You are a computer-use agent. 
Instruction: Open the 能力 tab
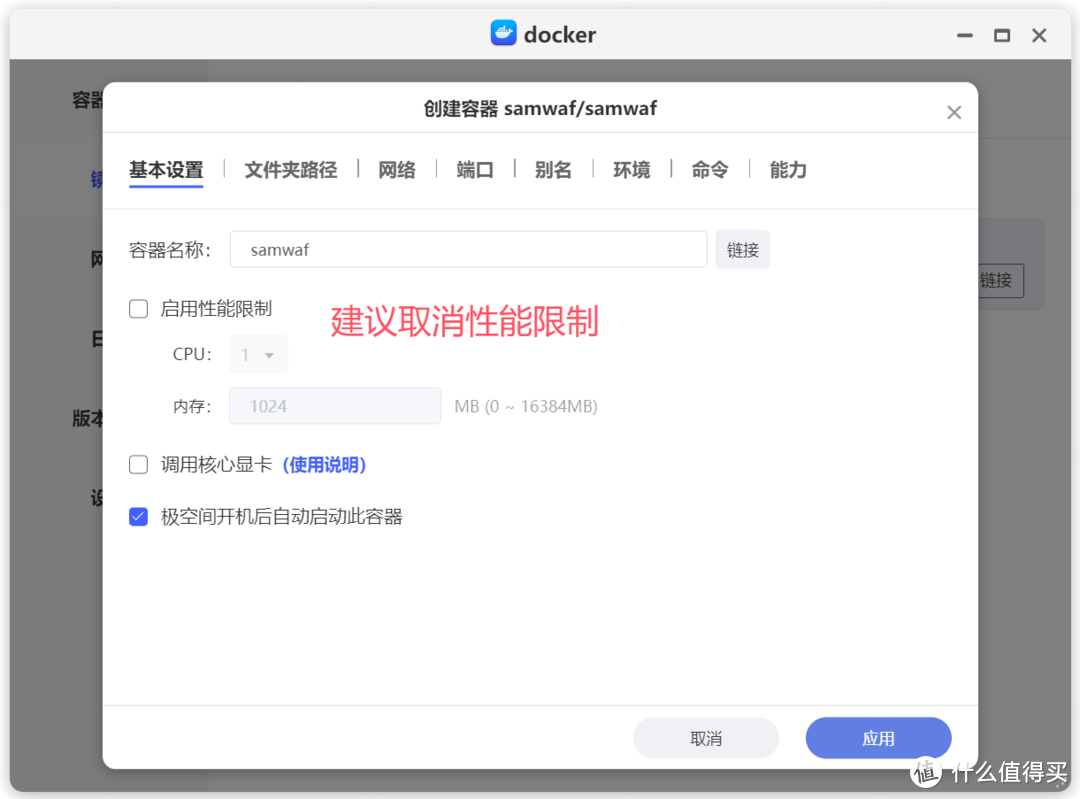pyautogui.click(x=787, y=170)
